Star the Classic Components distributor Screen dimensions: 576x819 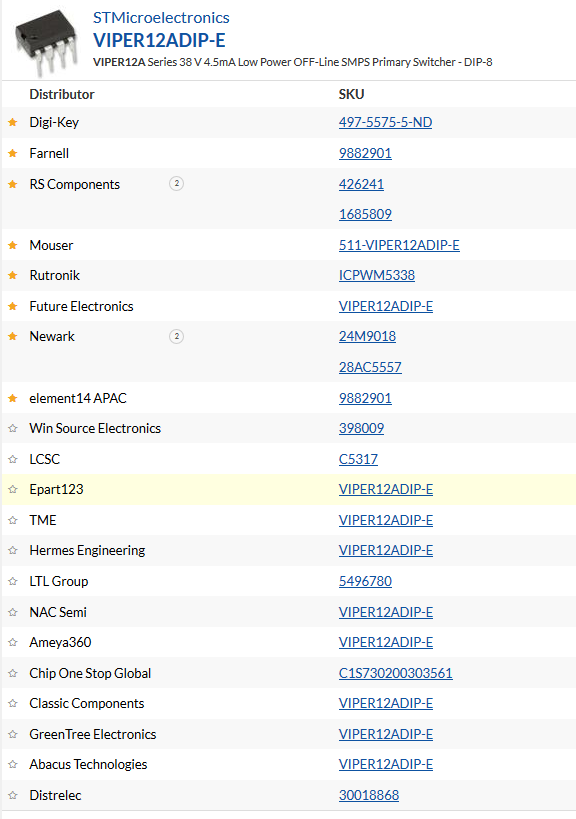tap(13, 704)
